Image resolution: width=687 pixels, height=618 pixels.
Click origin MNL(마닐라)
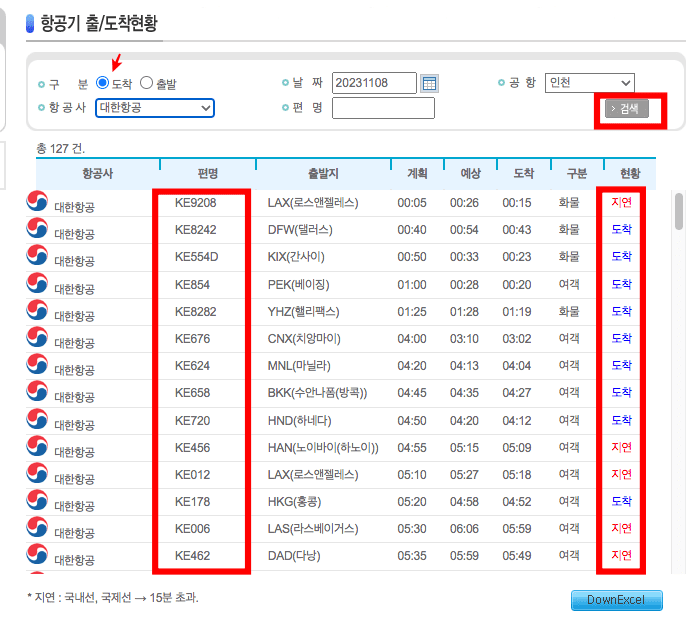(299, 366)
